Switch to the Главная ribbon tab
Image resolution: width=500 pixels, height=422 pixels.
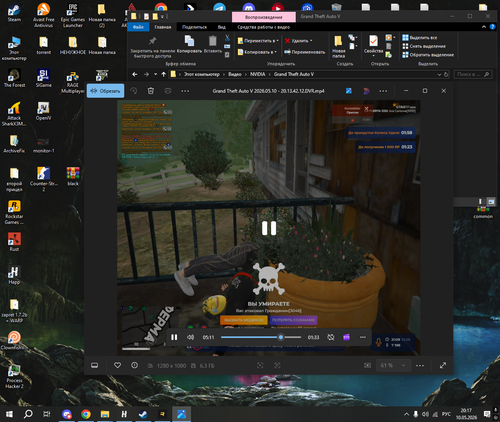tap(163, 27)
